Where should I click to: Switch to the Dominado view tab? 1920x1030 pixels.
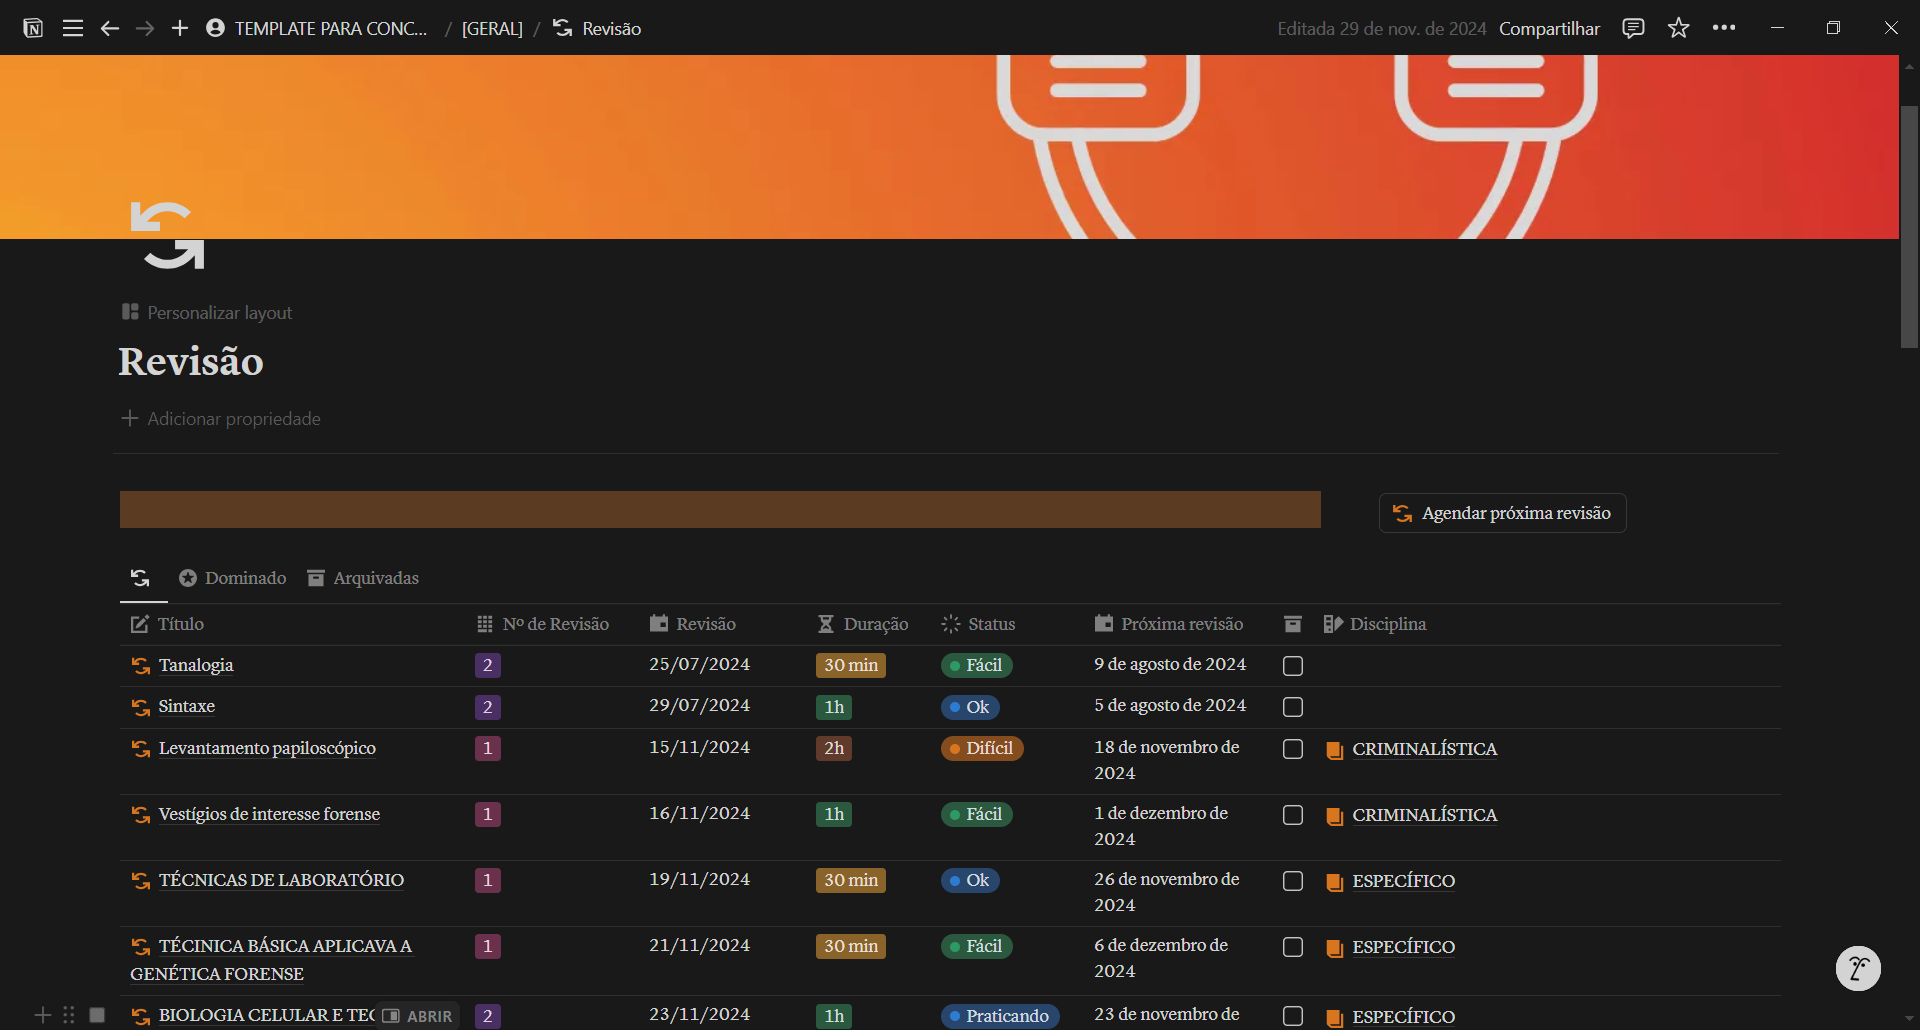(233, 578)
